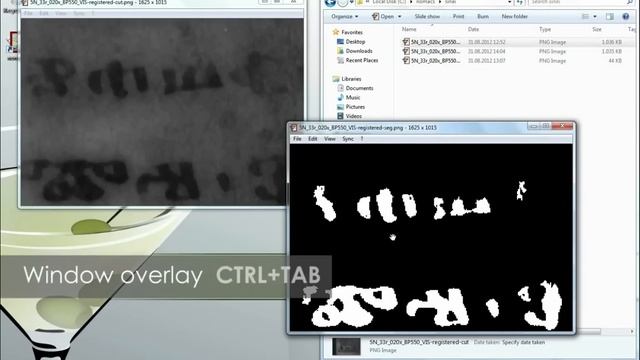The width and height of the screenshot is (640, 360).
Task: Click the Music note icon under Libraries
Action: [340, 98]
